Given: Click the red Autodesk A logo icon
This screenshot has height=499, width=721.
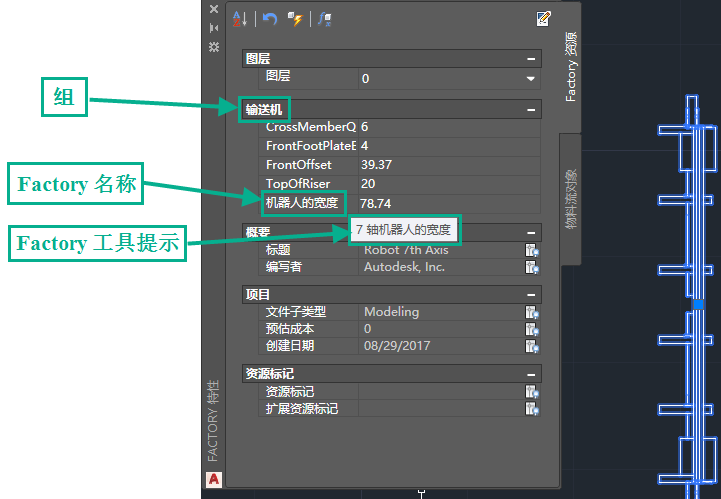Looking at the screenshot, I should pyautogui.click(x=214, y=479).
